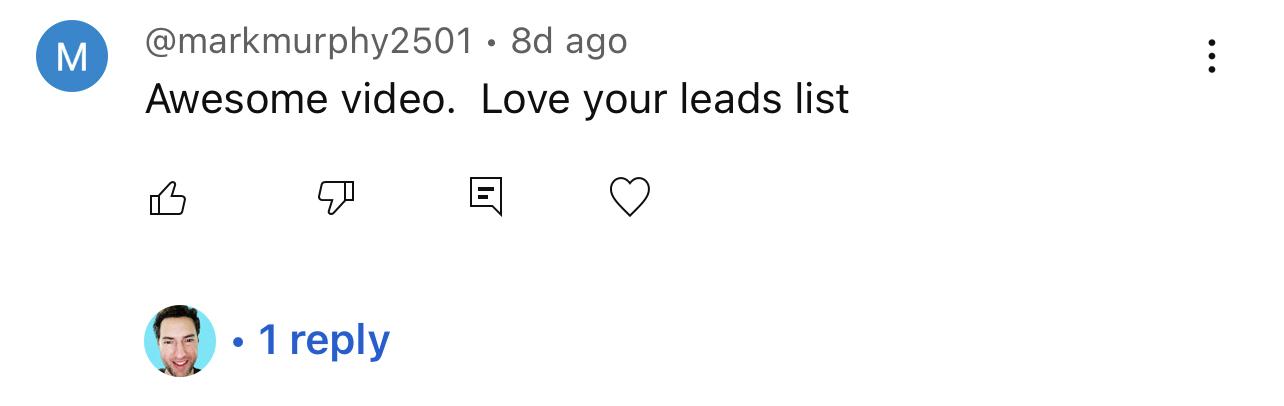Show the hidden reply under the comment
Screen dimensions: 1284x406
(323, 341)
